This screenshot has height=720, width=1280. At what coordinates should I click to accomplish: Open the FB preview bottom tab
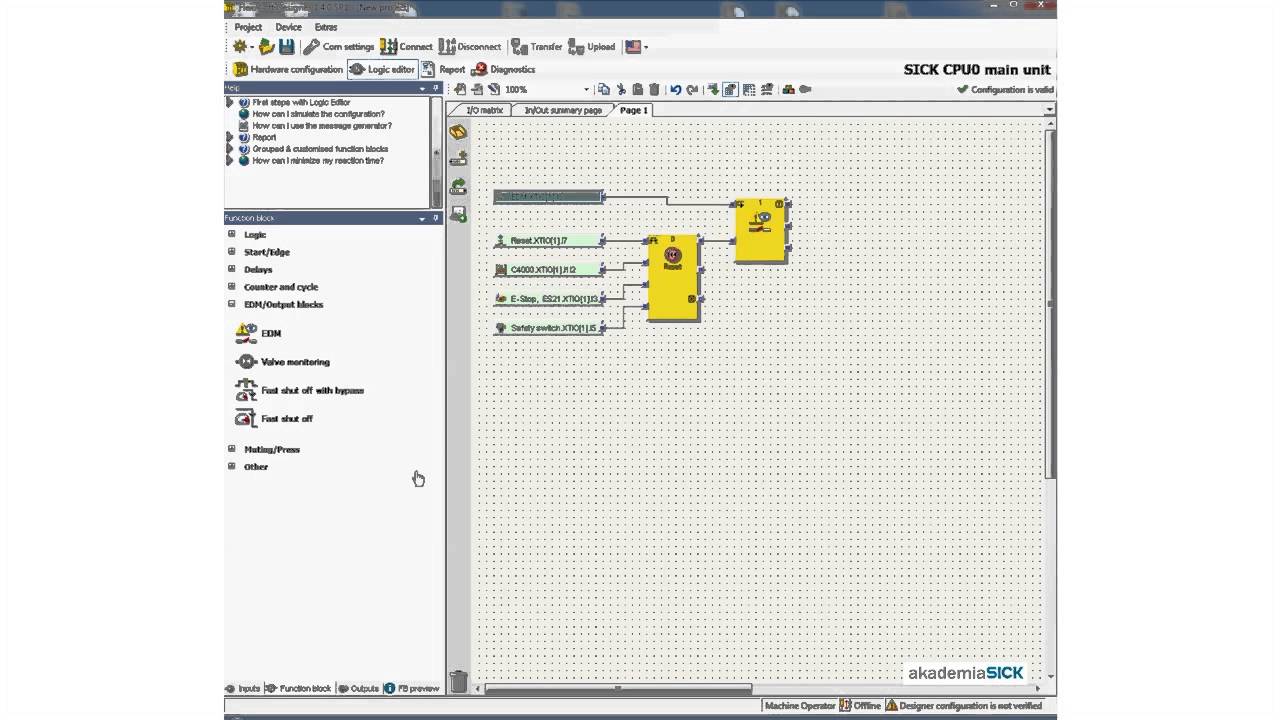(x=412, y=688)
